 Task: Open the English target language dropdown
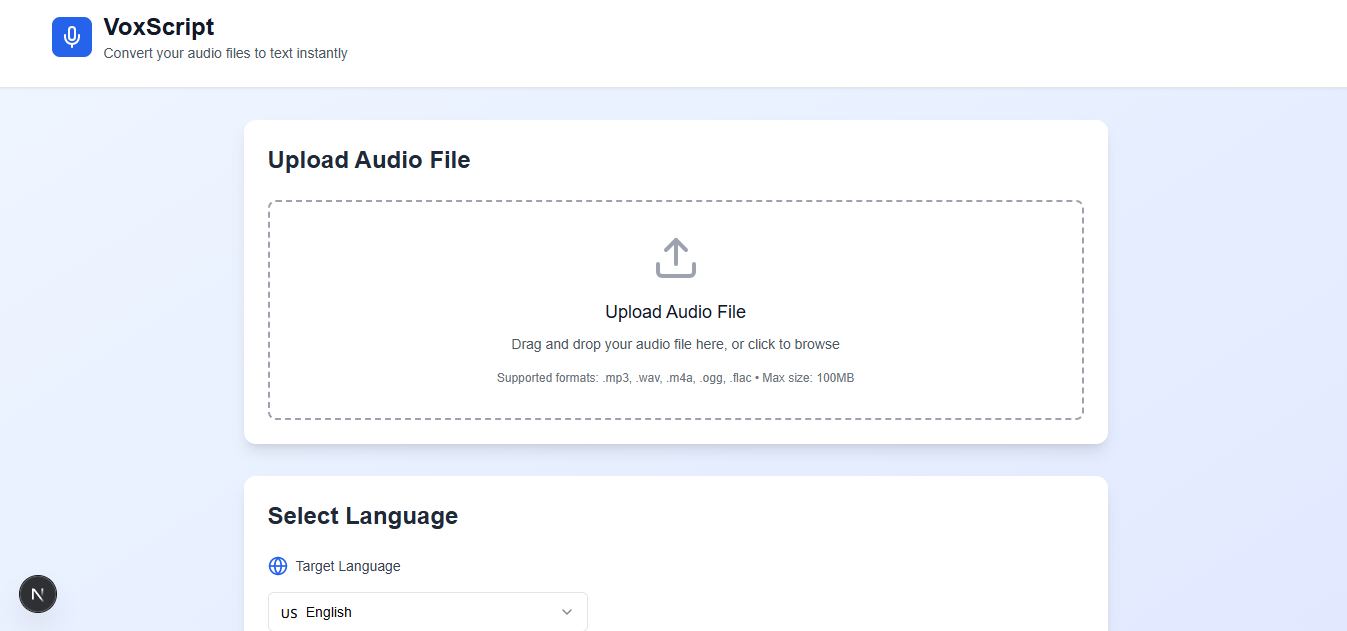click(428, 612)
